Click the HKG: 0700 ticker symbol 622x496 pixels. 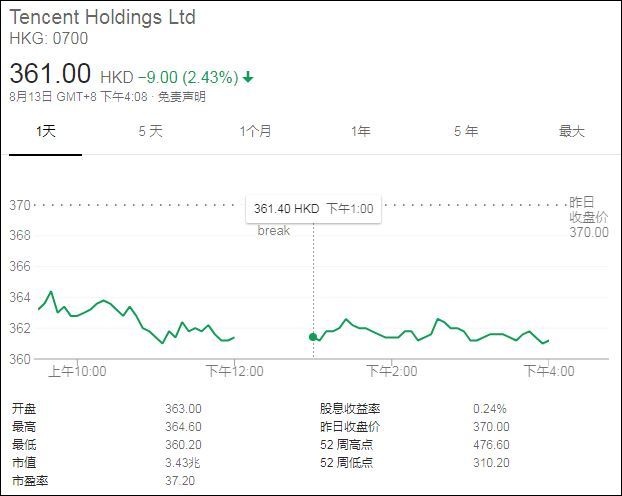point(48,39)
